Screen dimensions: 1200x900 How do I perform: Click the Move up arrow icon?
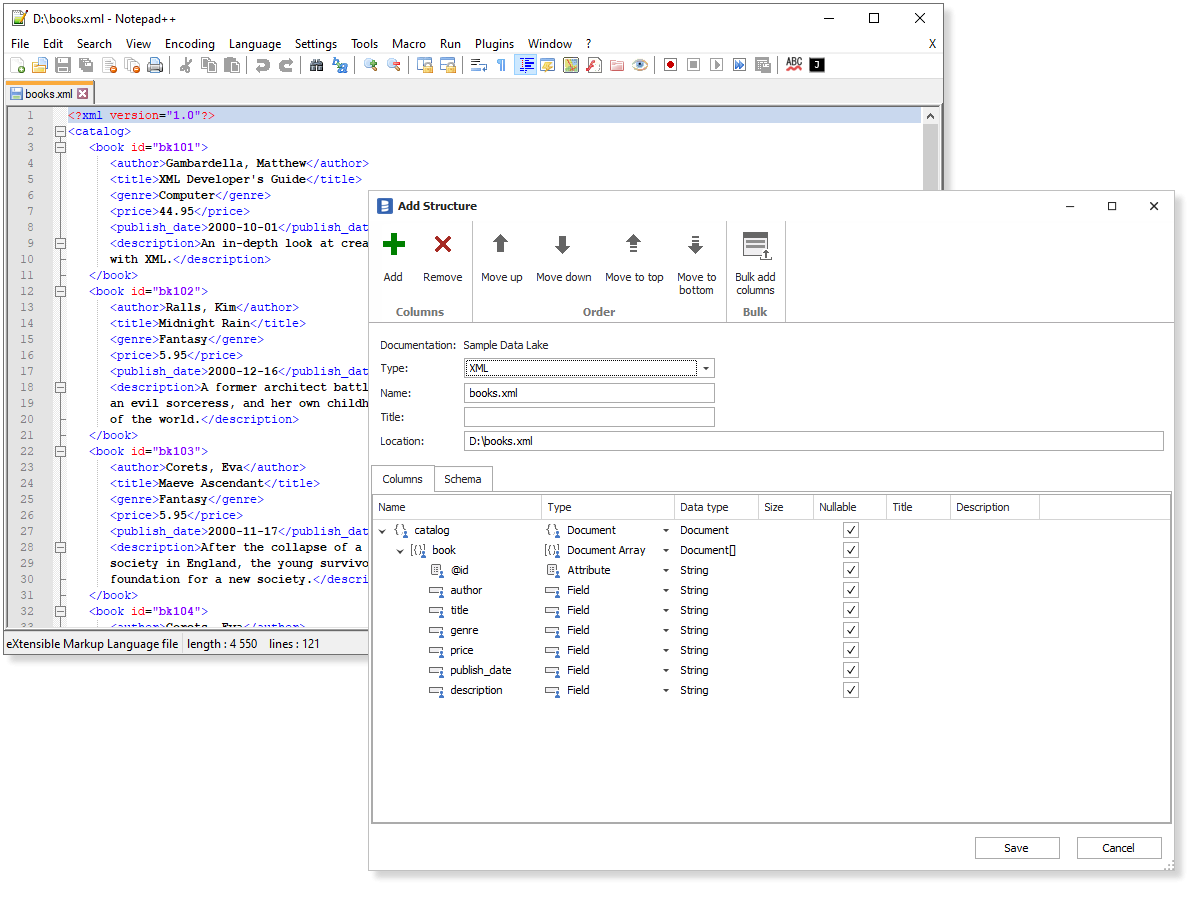click(x=501, y=245)
